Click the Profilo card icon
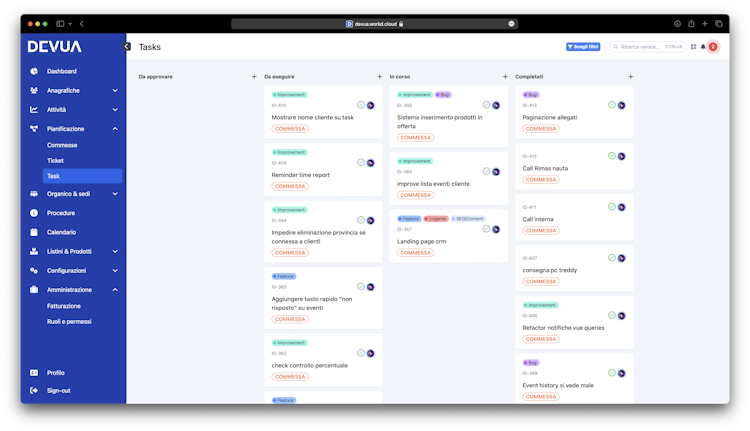The image size is (750, 431). [x=34, y=373]
